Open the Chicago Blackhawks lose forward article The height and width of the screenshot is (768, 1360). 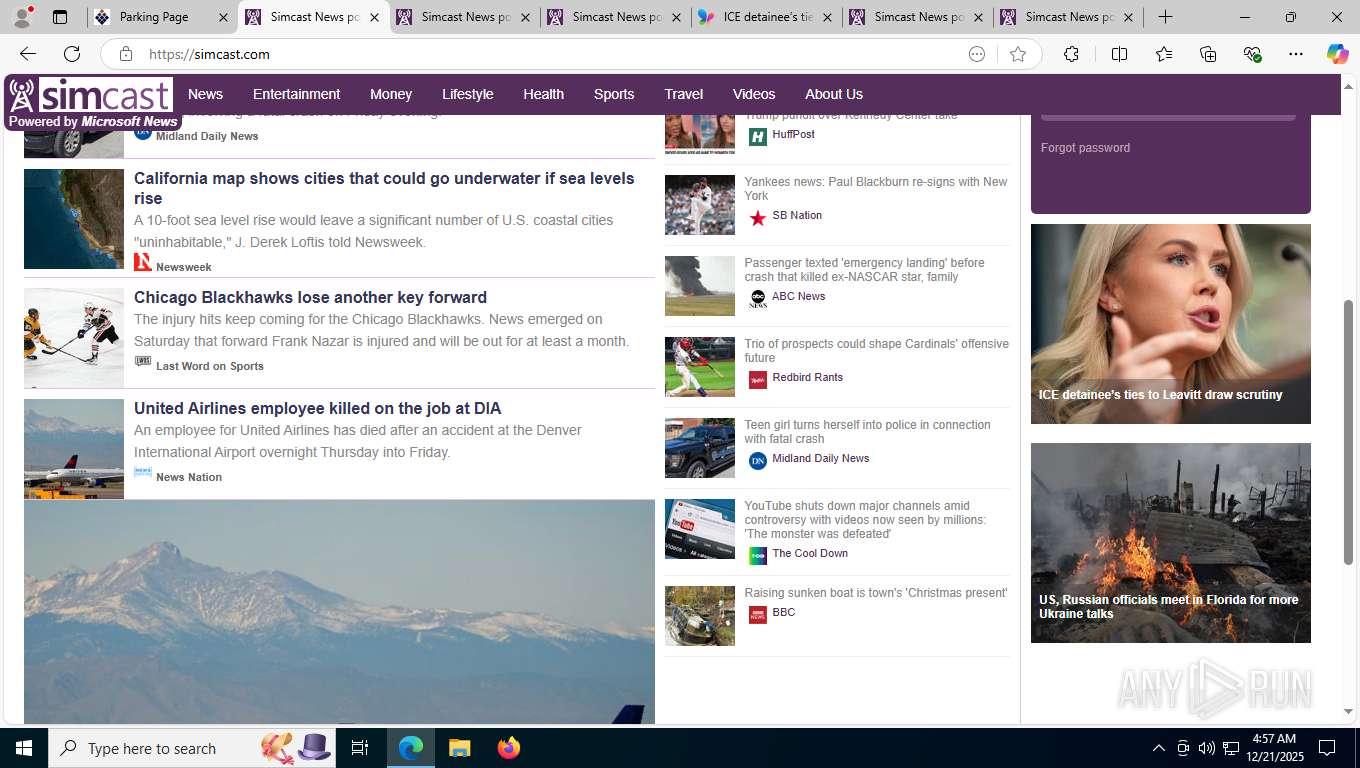(x=310, y=297)
